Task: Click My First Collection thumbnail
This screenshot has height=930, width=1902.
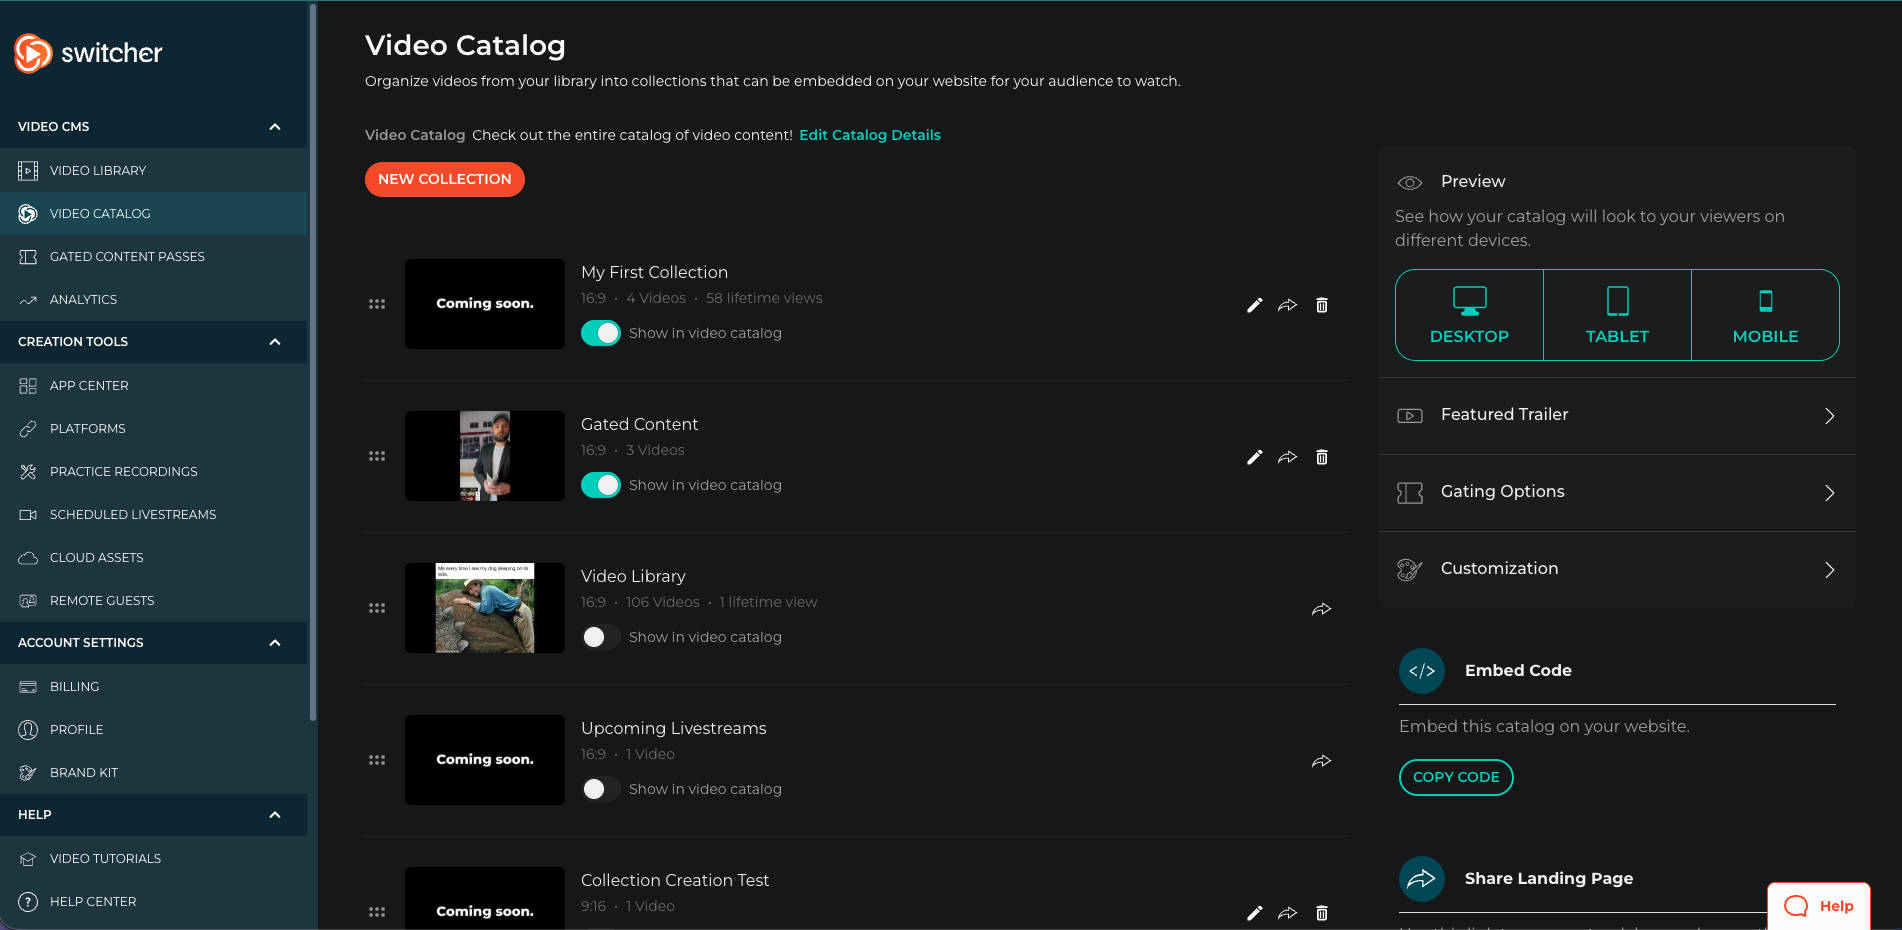Action: 485,304
